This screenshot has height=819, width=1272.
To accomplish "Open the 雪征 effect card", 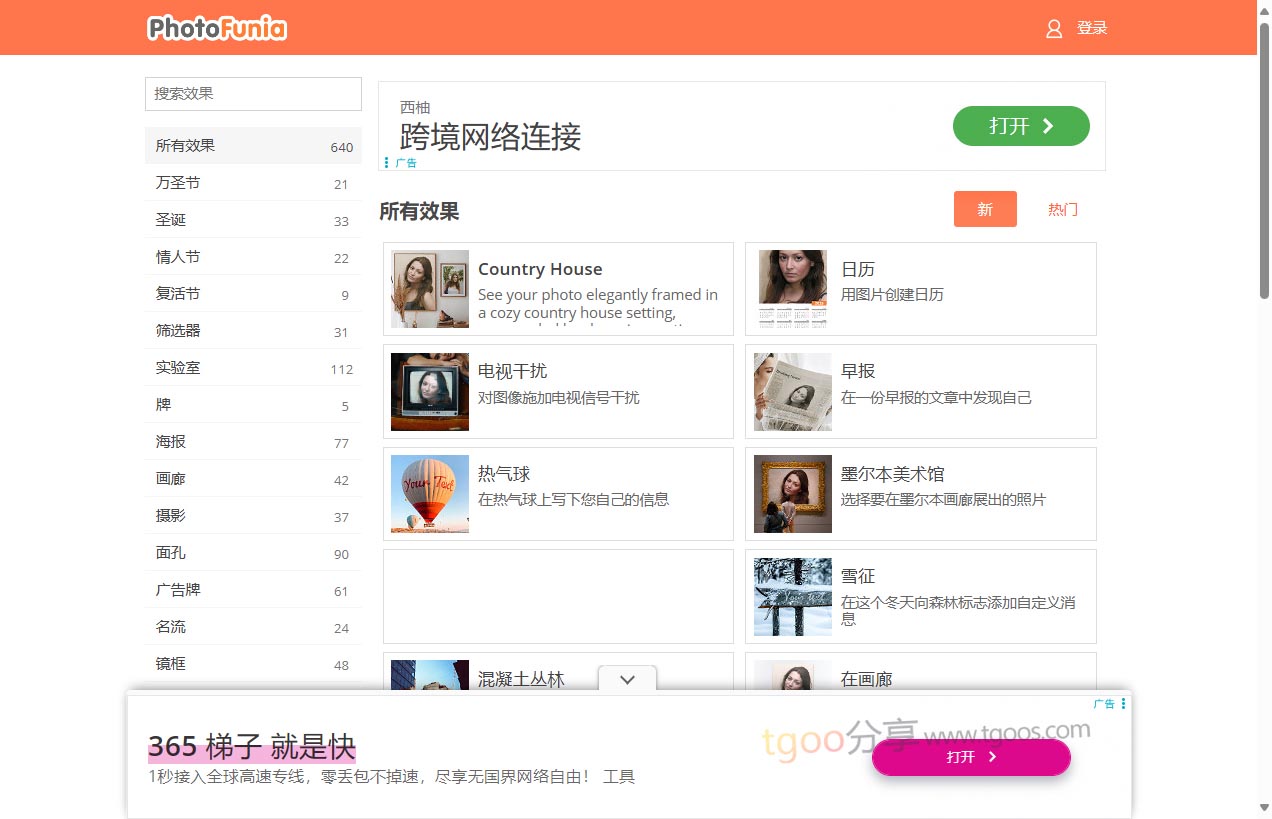I will click(920, 596).
